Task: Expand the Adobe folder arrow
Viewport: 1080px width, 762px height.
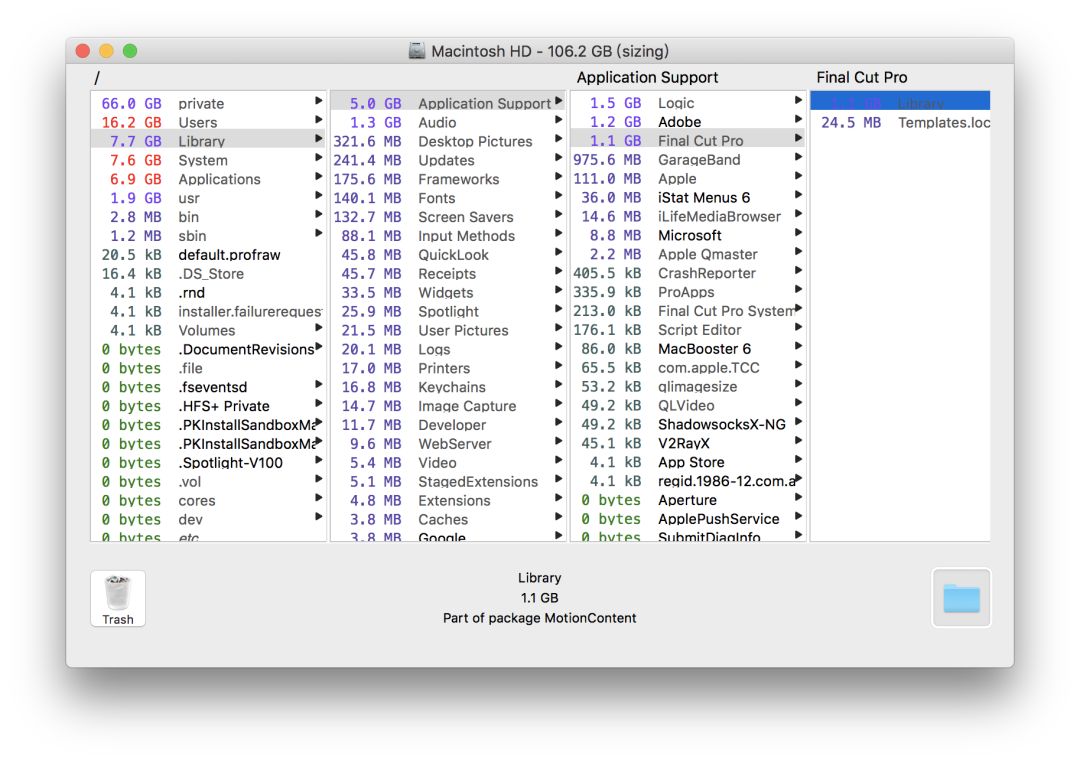Action: (x=798, y=119)
